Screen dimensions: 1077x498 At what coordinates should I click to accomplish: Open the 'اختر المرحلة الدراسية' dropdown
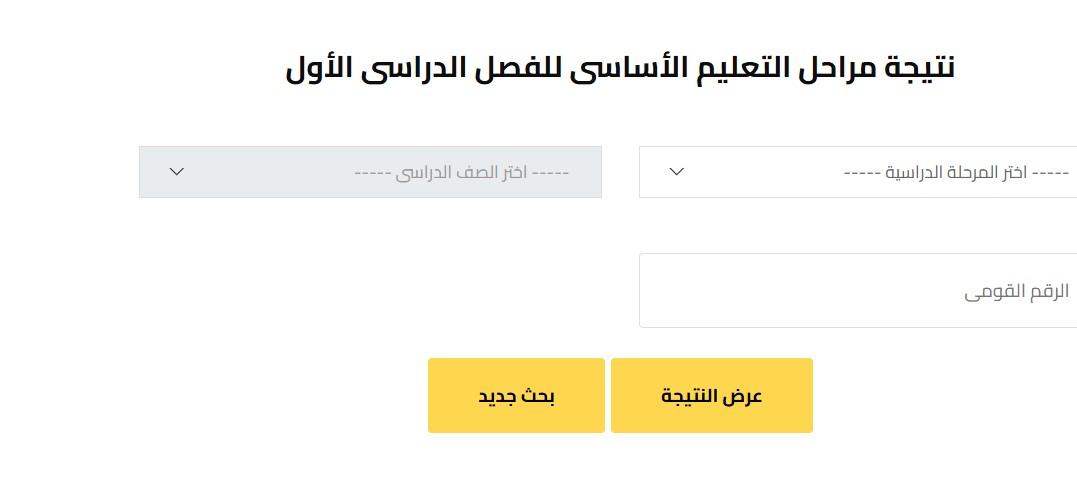(x=858, y=171)
